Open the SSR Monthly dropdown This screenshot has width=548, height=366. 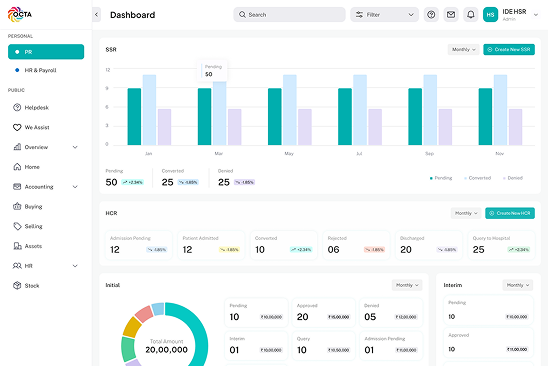point(463,50)
